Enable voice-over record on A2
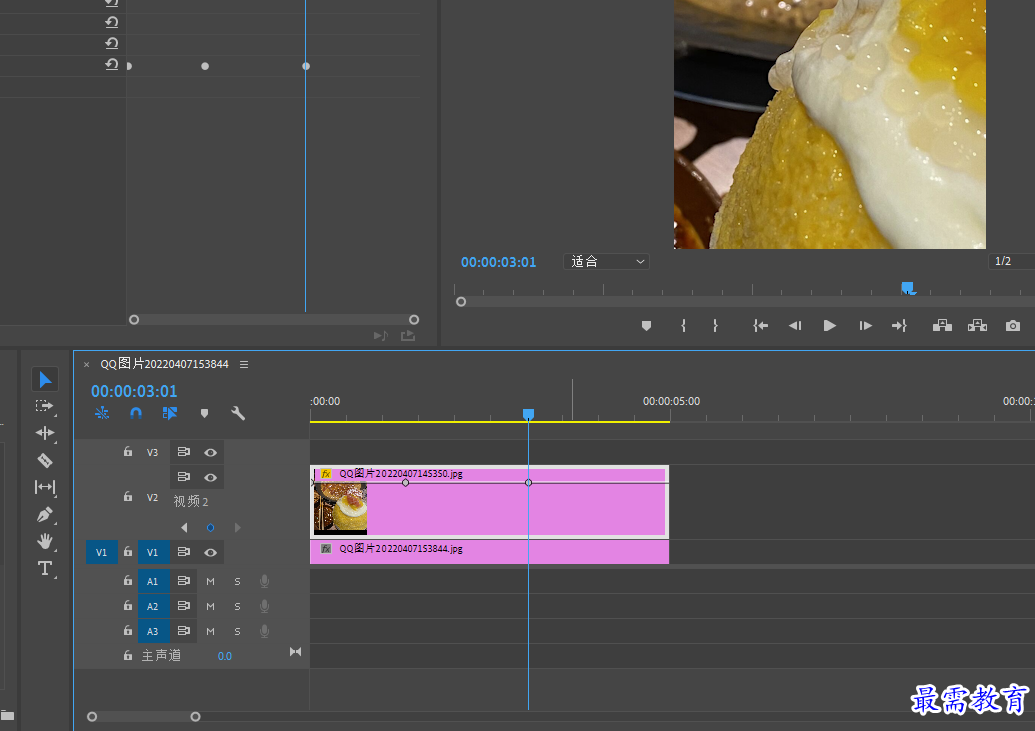 tap(265, 606)
